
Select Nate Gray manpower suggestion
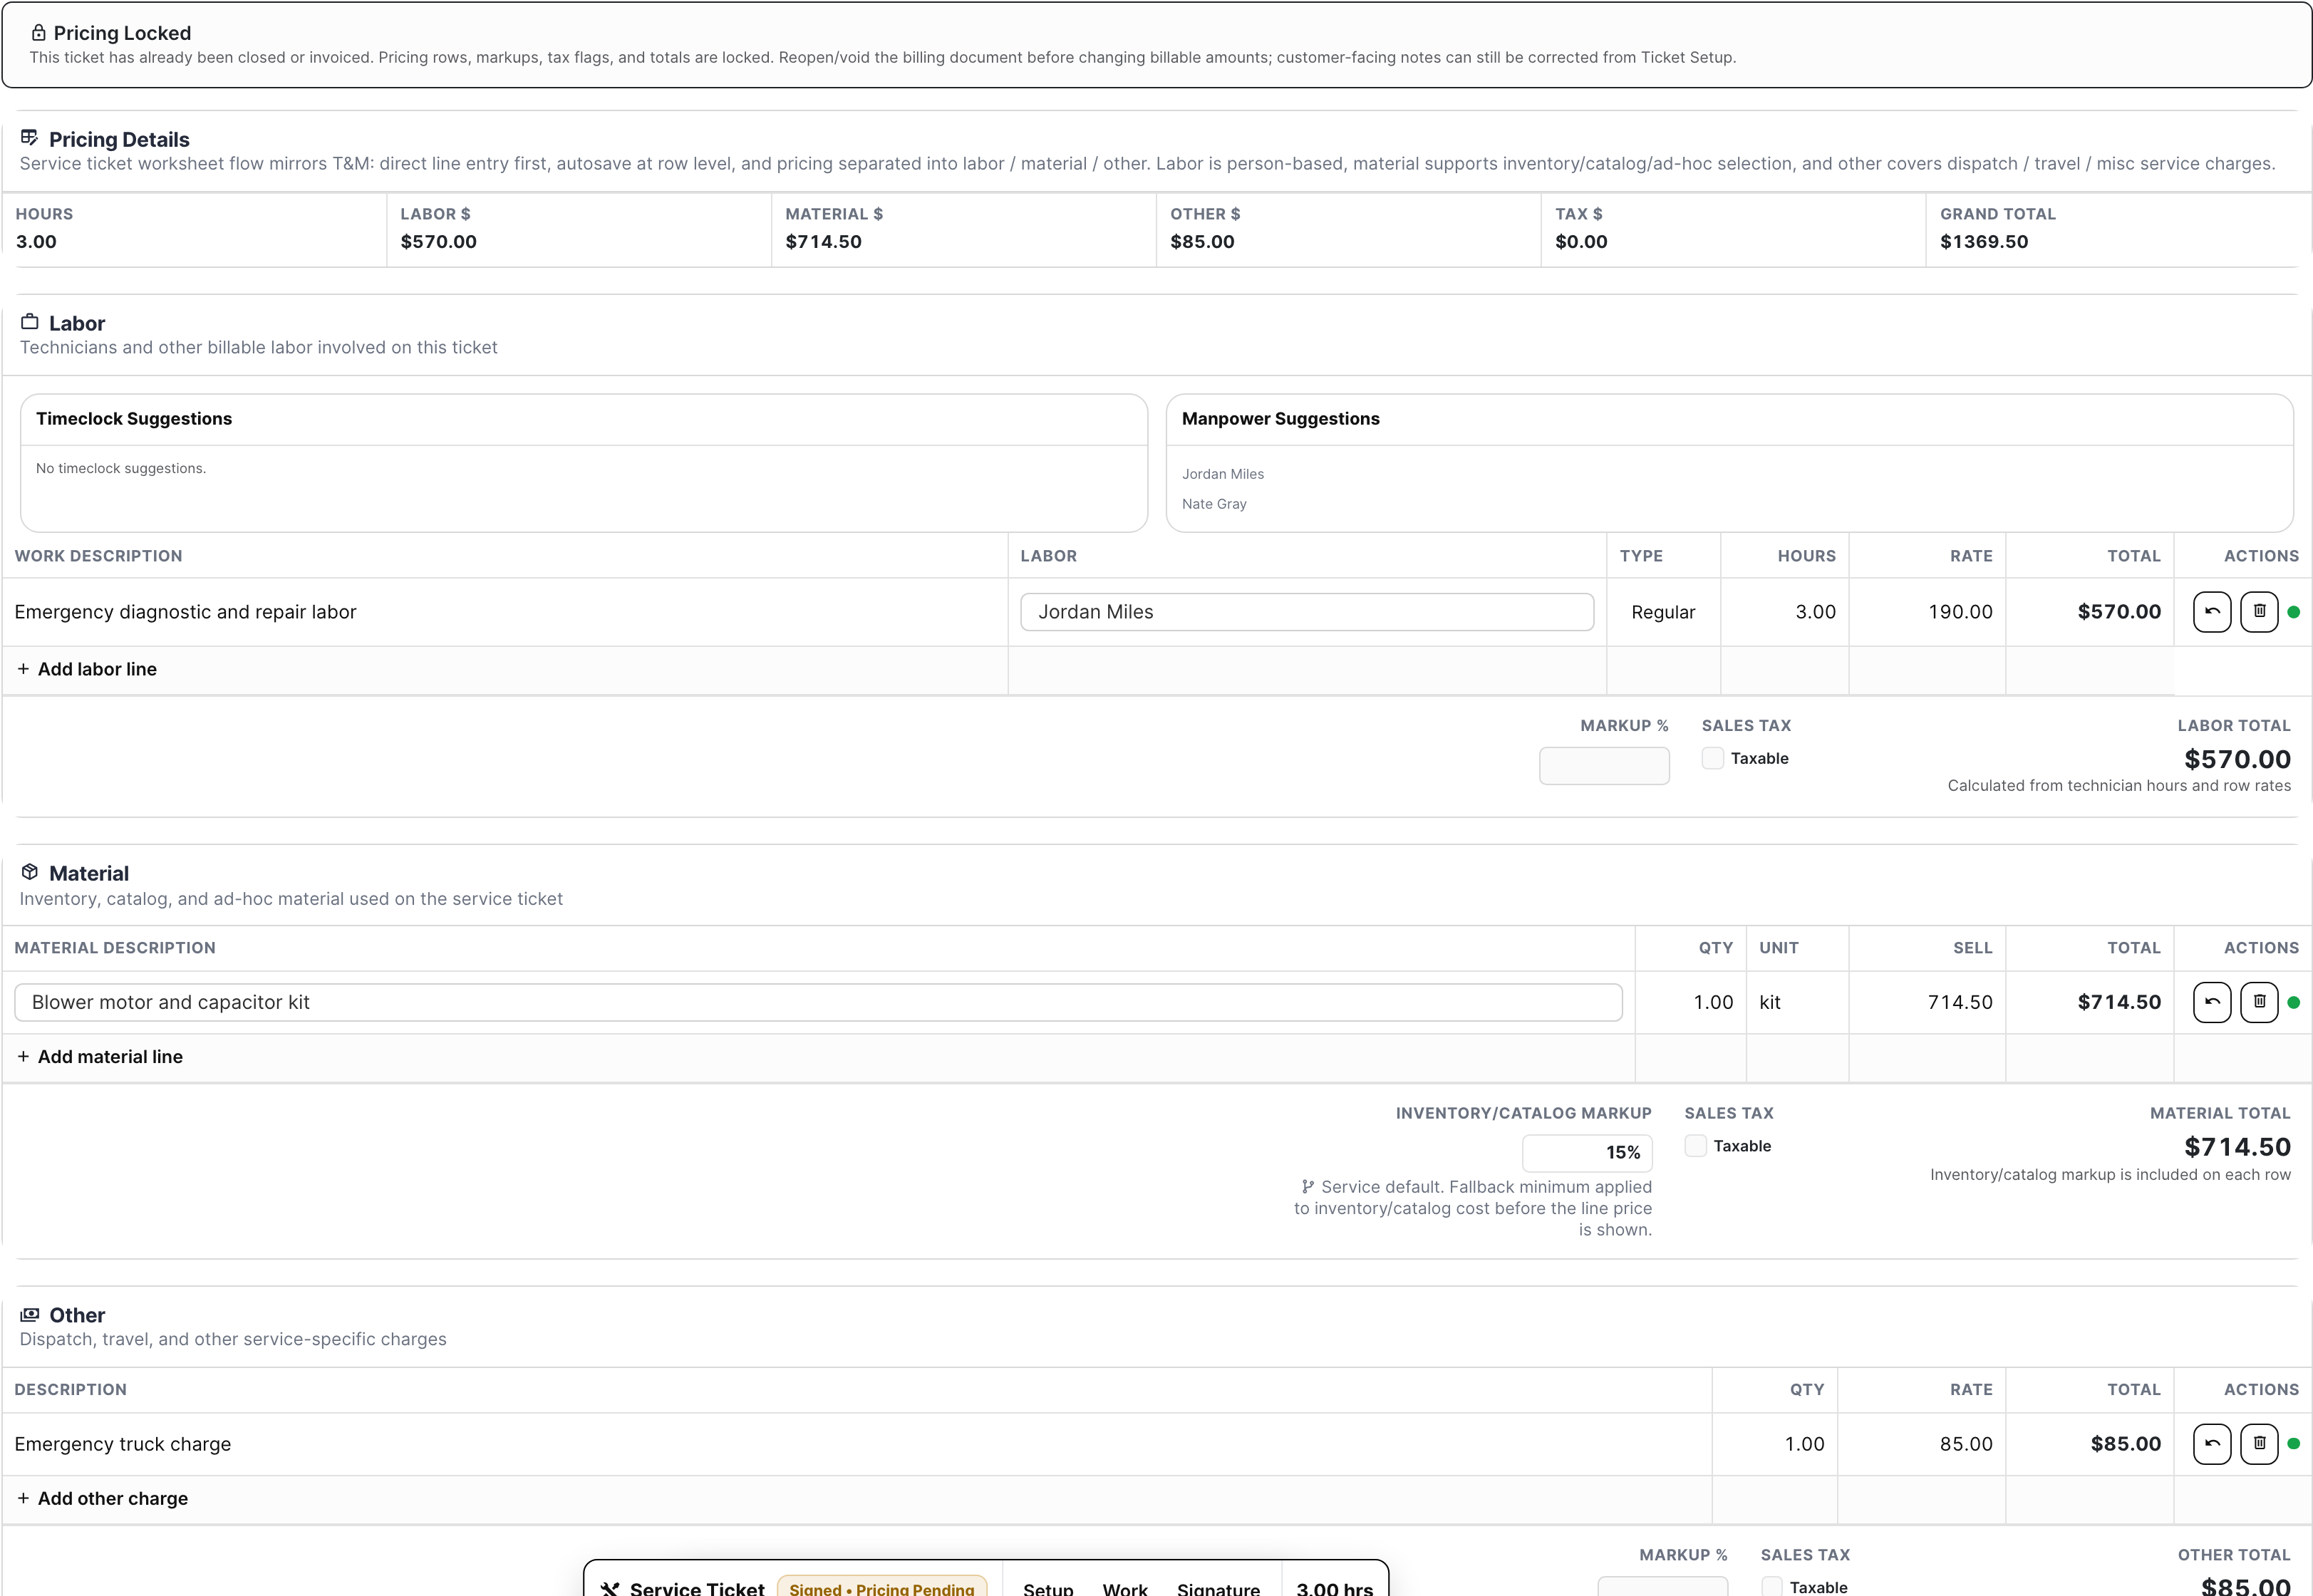point(1214,504)
